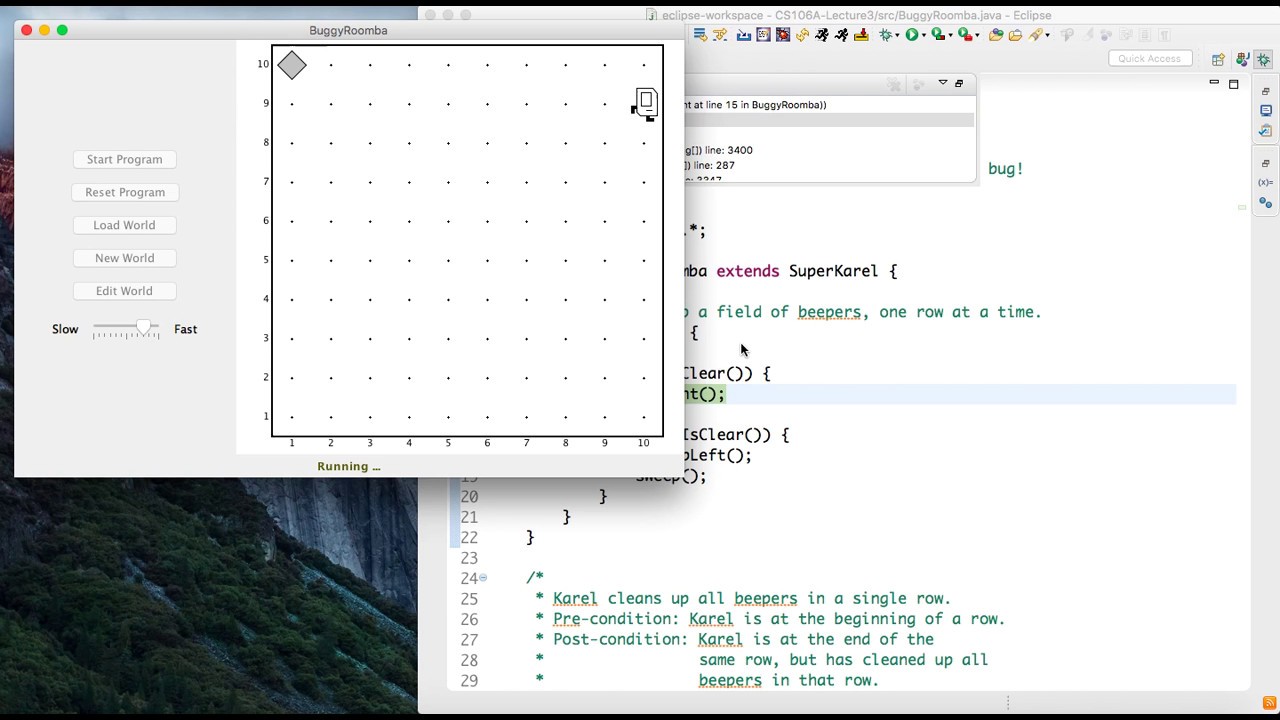
Task: Open the Breakpoints view from the right trim
Action: coord(1266,203)
